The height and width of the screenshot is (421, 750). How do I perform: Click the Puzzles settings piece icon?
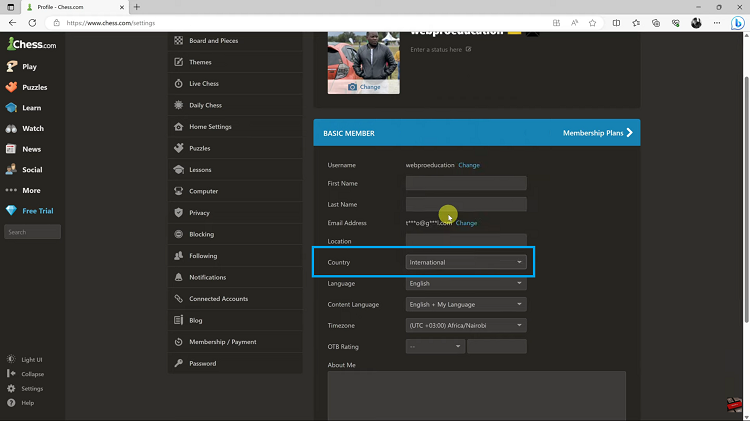(178, 148)
